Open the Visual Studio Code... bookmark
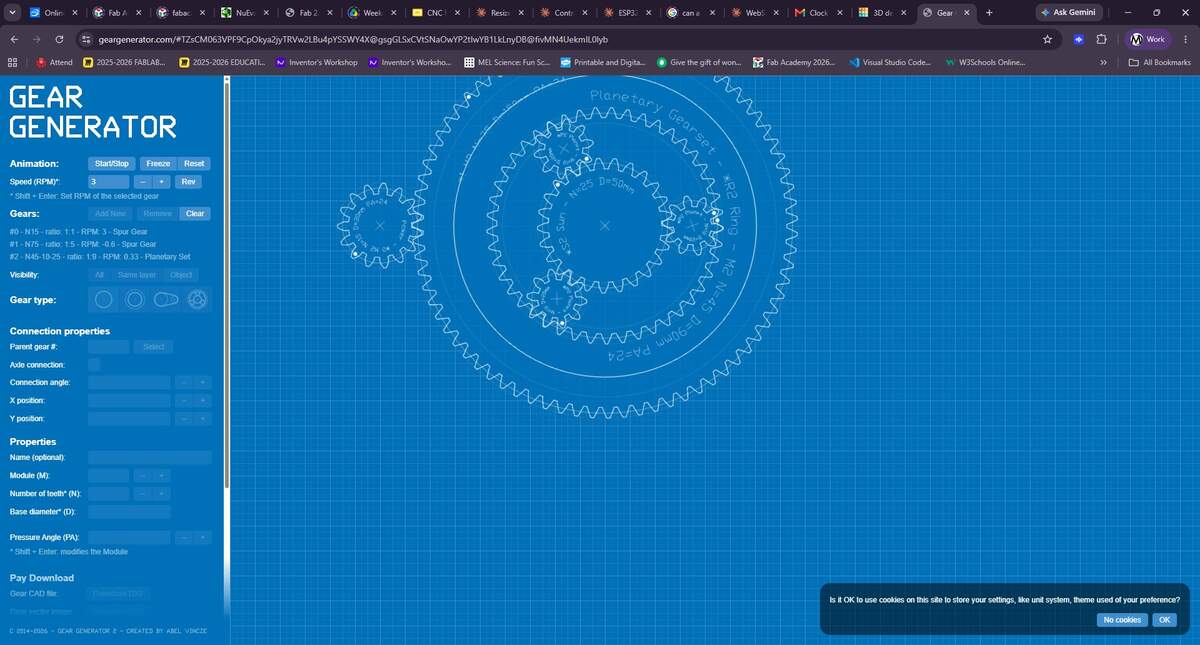Screen dimensions: 1200x645 [x=890, y=62]
